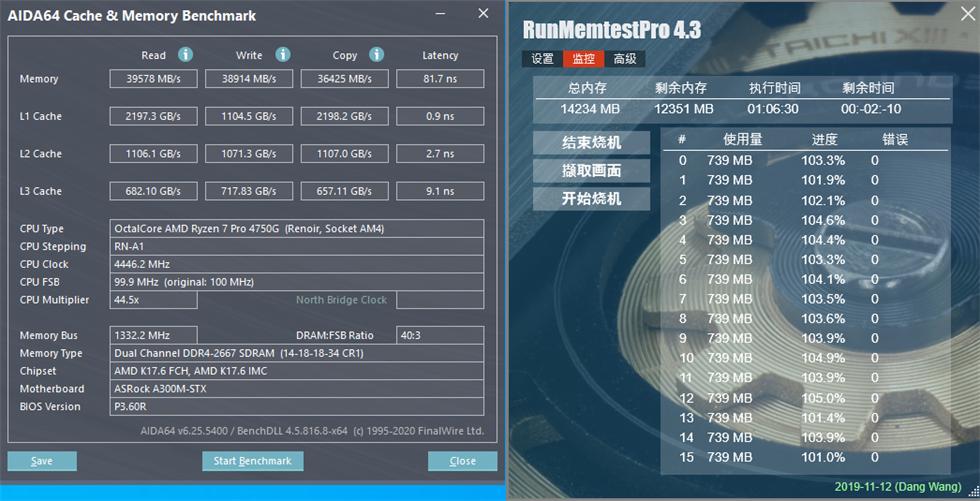Minimize the AIDA64 benchmark window

click(441, 13)
